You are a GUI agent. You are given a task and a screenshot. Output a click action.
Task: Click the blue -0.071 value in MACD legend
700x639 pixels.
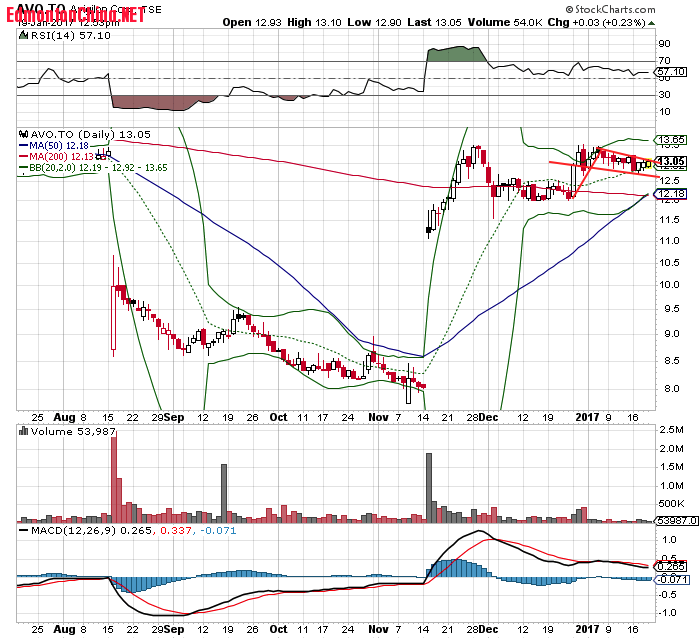click(x=218, y=530)
